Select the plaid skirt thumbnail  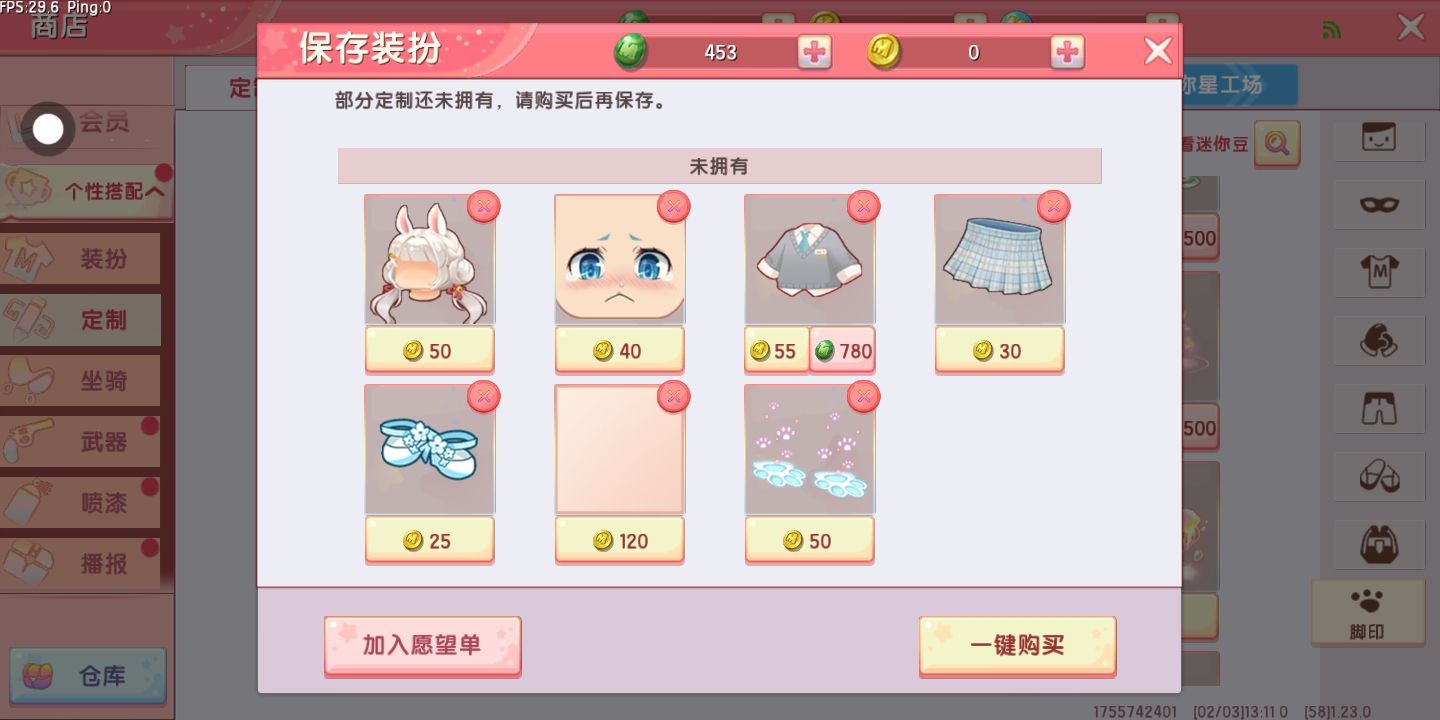pyautogui.click(x=1000, y=260)
